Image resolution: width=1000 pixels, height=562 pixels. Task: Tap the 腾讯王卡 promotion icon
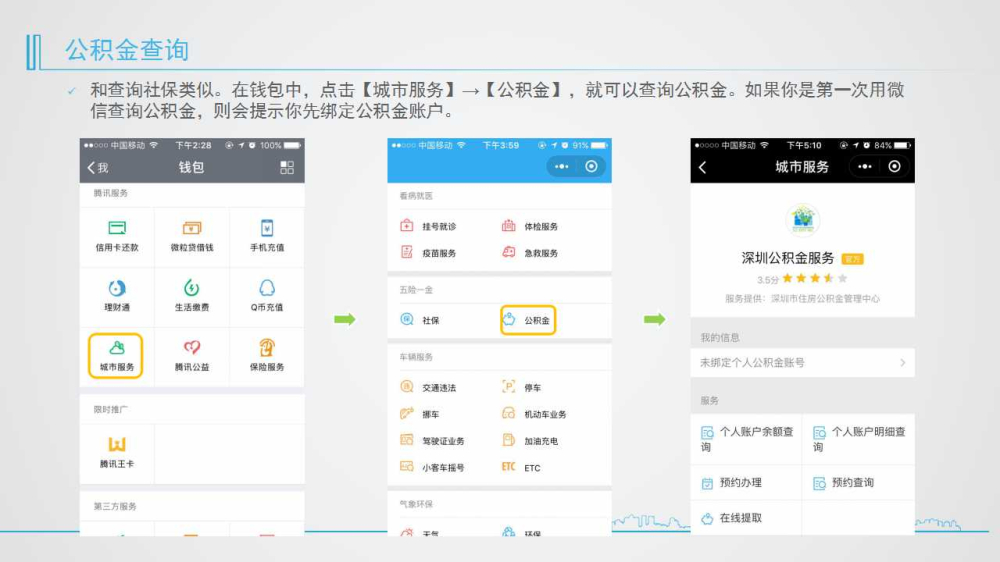117,452
